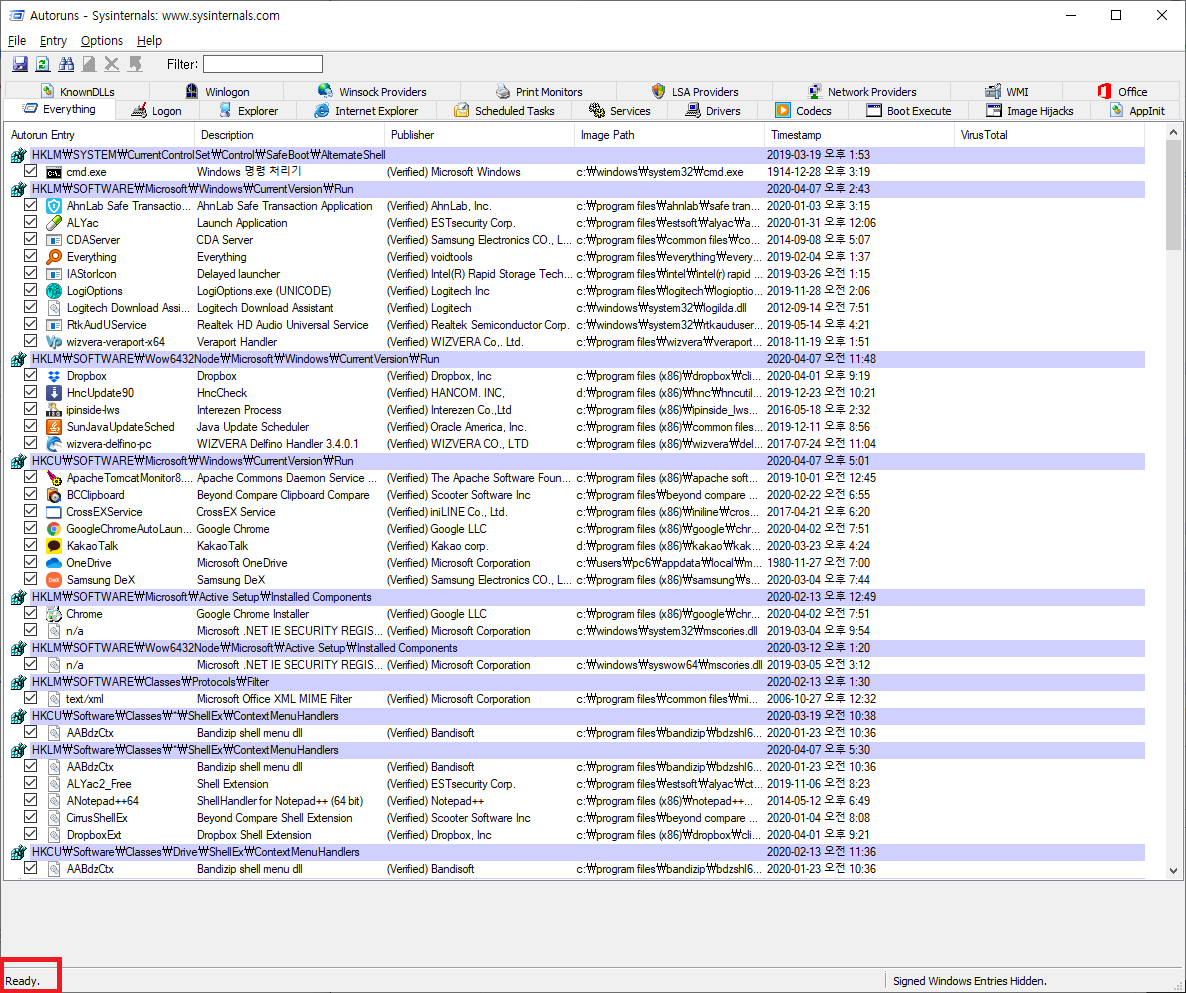Click the Delete X toolbar icon
Image resolution: width=1186 pixels, height=993 pixels.
112,64
